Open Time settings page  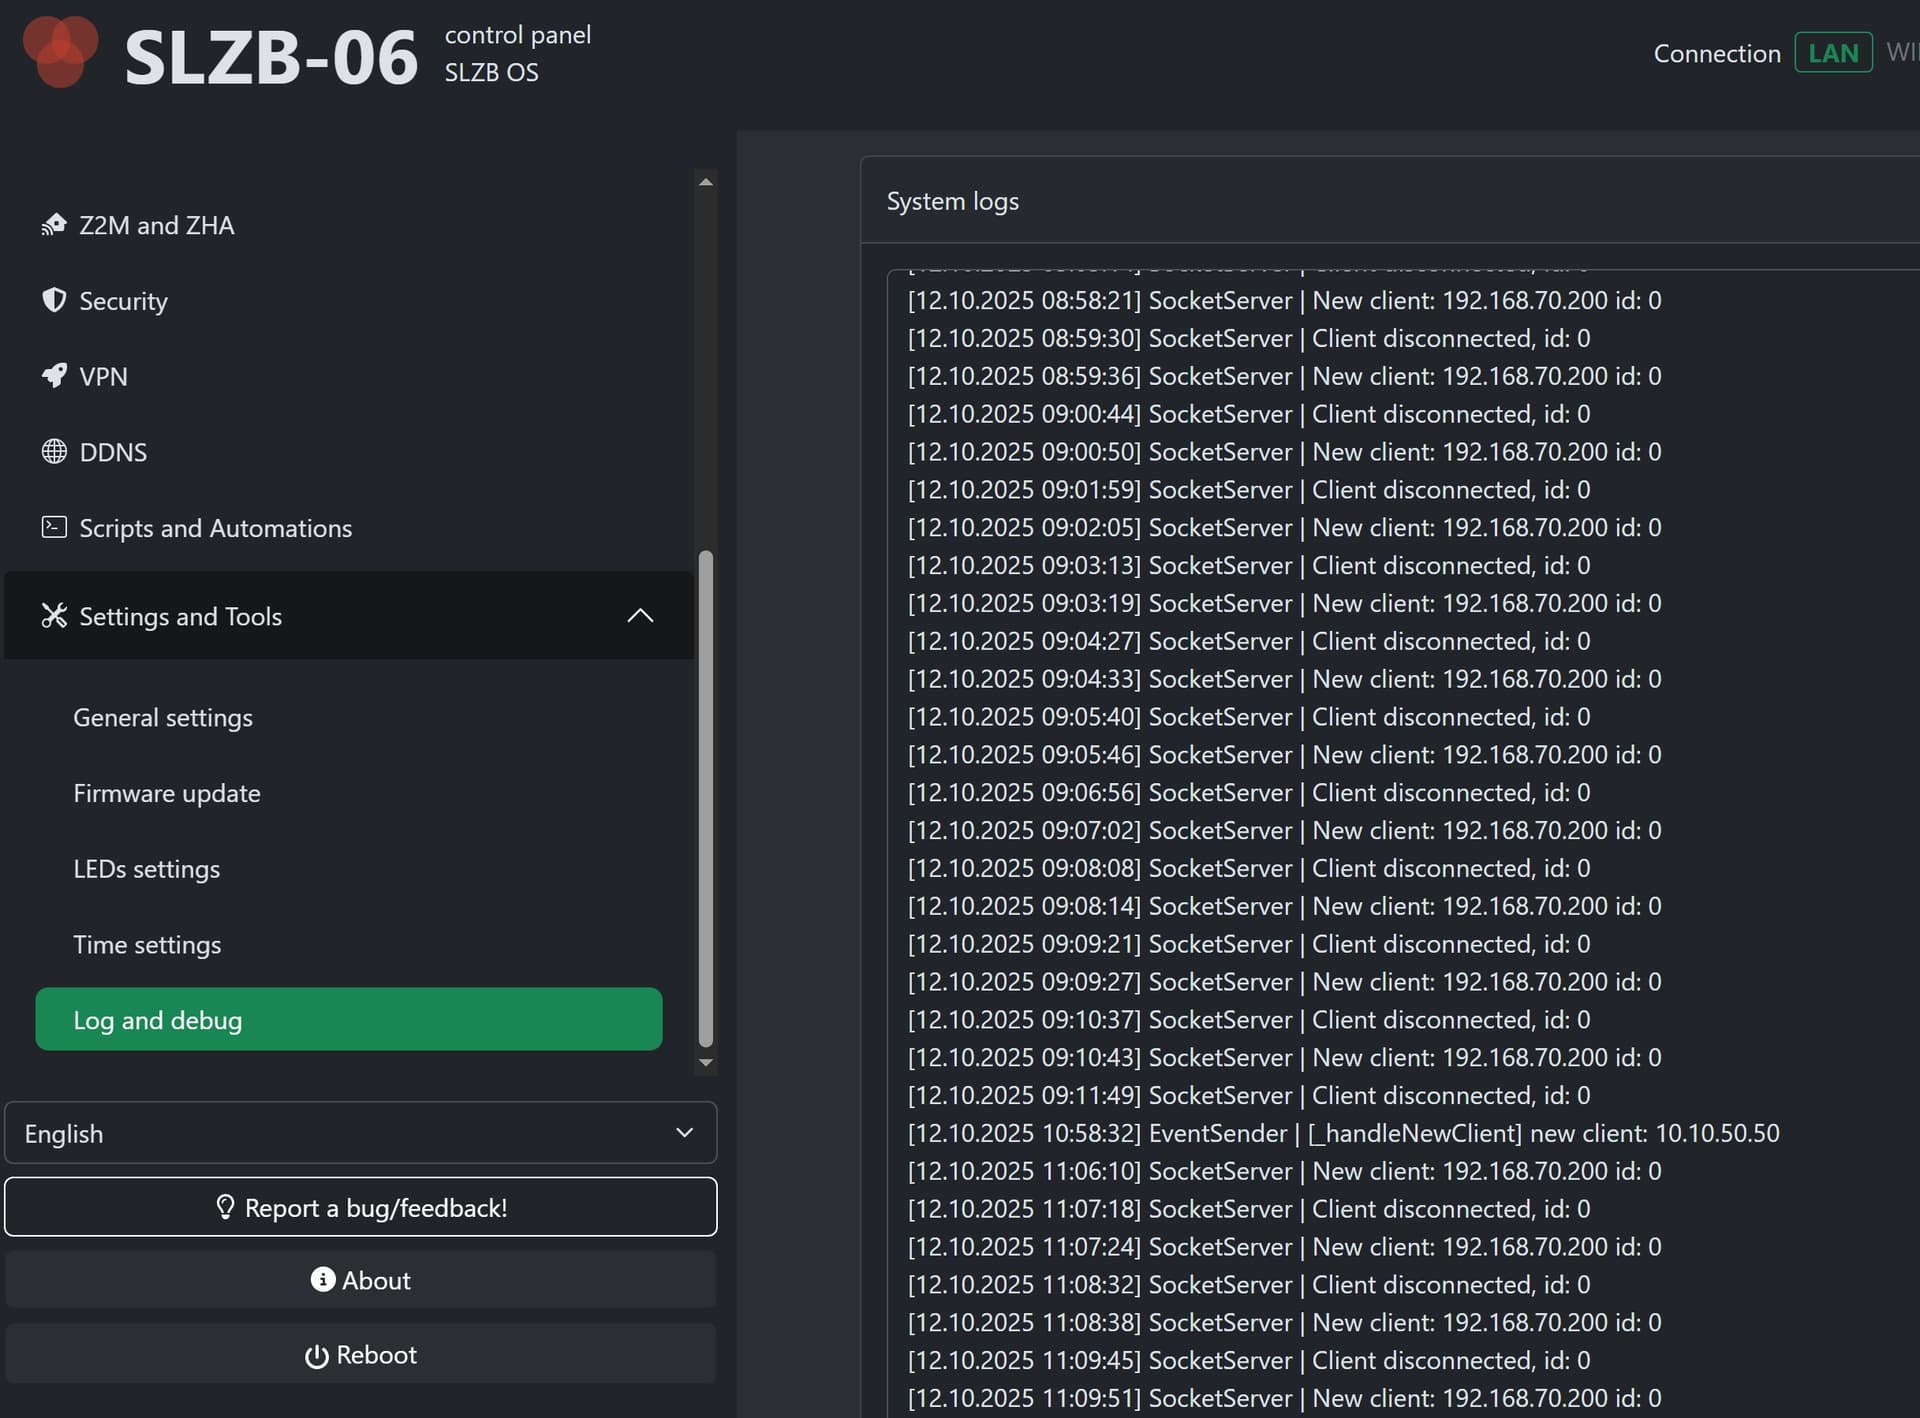147,945
